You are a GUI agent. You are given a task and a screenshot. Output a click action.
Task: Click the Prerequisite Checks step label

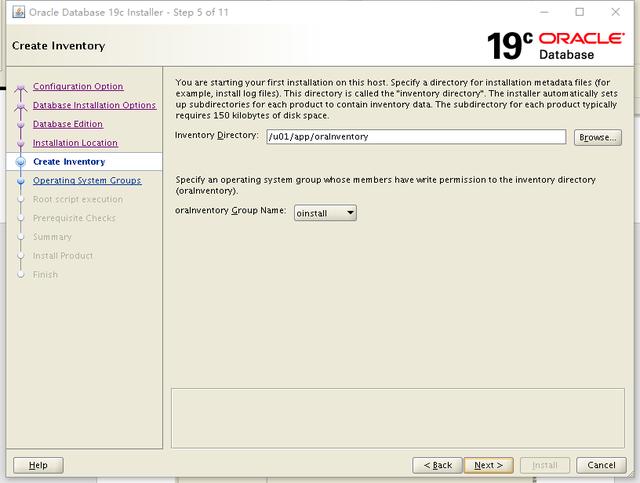74,218
